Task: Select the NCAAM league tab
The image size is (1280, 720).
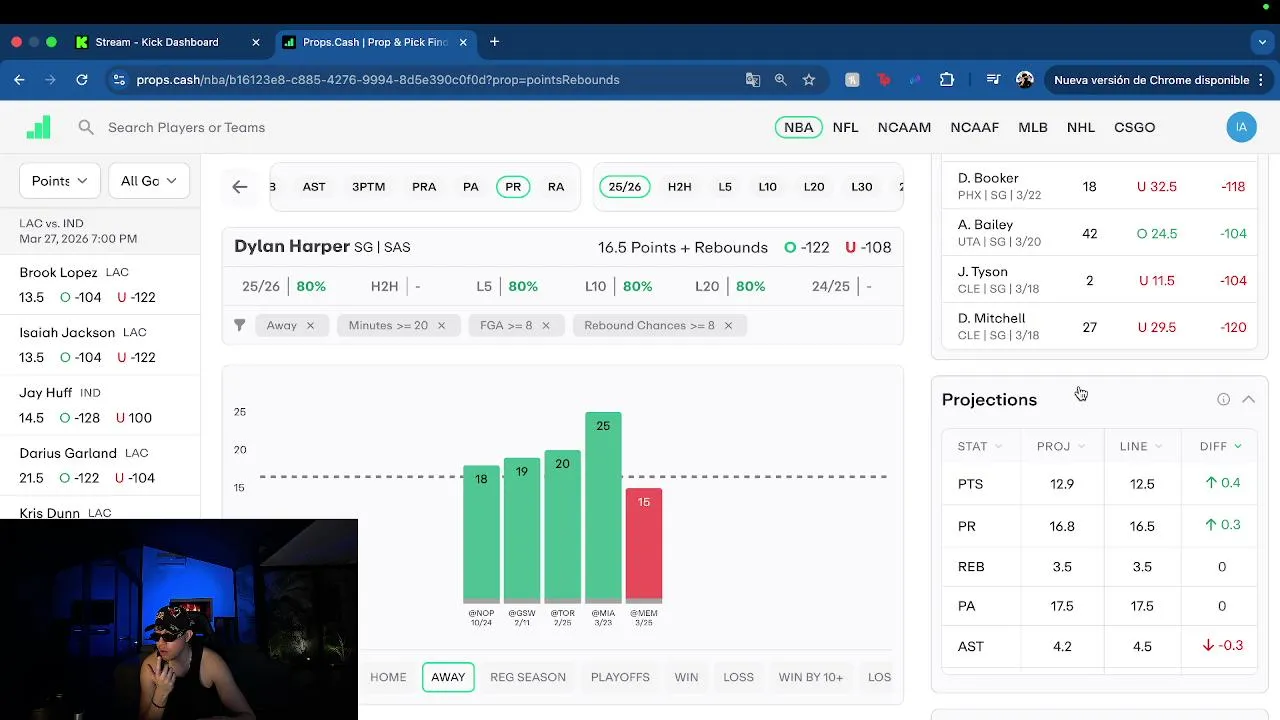Action: click(x=904, y=127)
